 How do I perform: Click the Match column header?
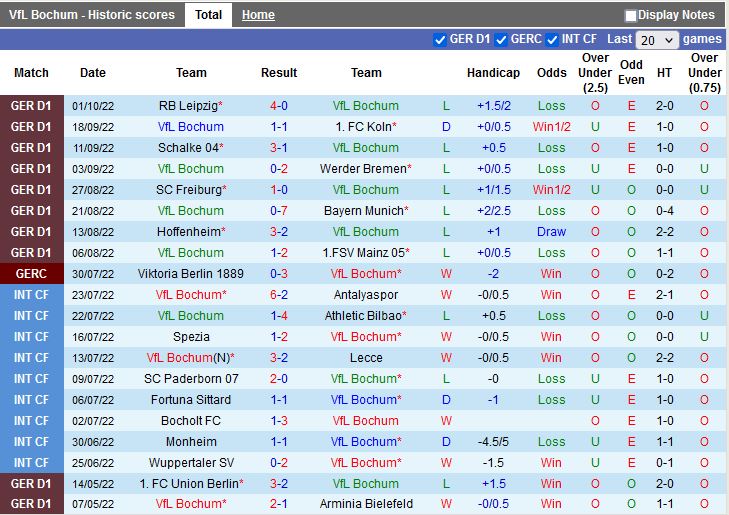click(x=31, y=73)
